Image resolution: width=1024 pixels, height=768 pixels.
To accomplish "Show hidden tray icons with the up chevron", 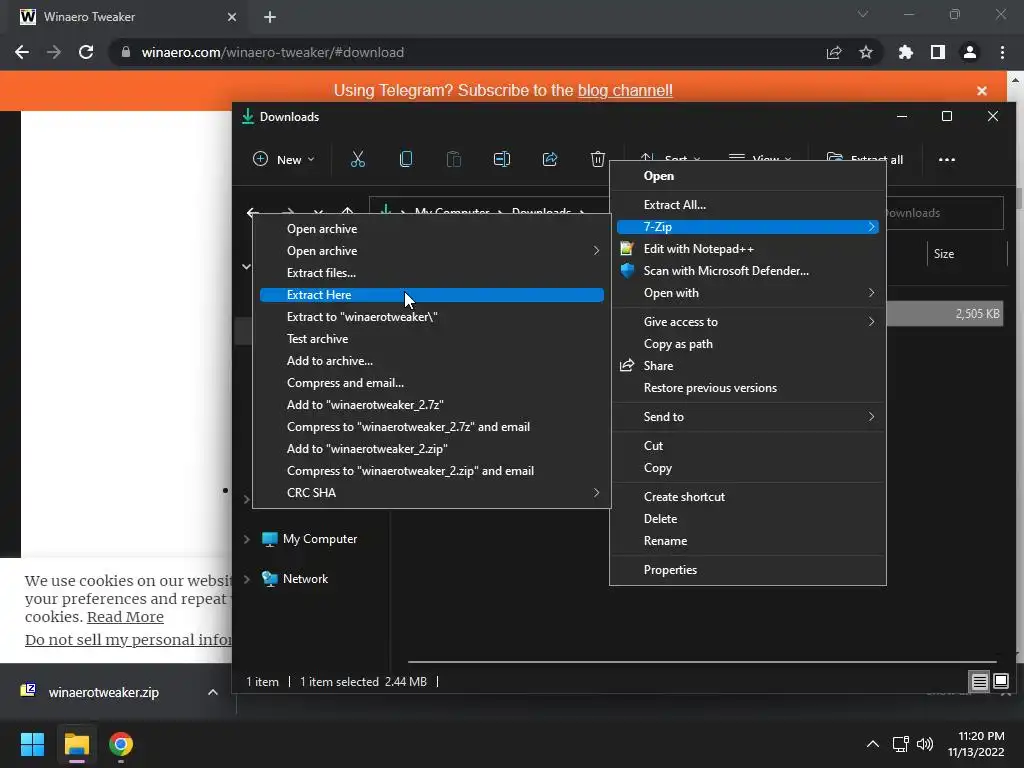I will (x=872, y=744).
